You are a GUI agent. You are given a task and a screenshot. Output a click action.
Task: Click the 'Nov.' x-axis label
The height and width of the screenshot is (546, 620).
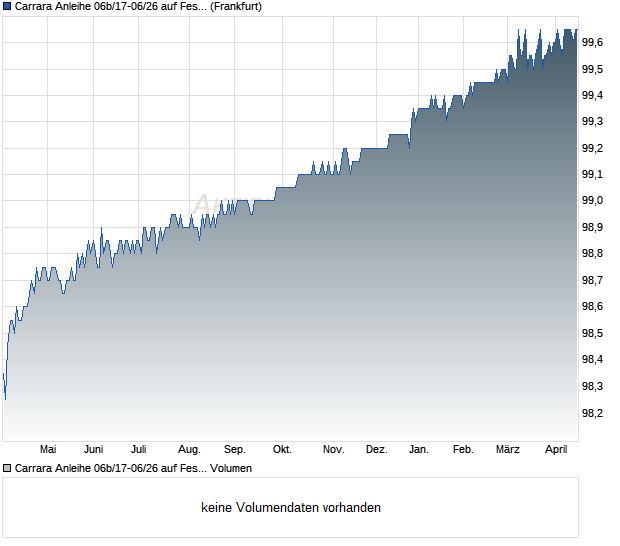pyautogui.click(x=334, y=450)
